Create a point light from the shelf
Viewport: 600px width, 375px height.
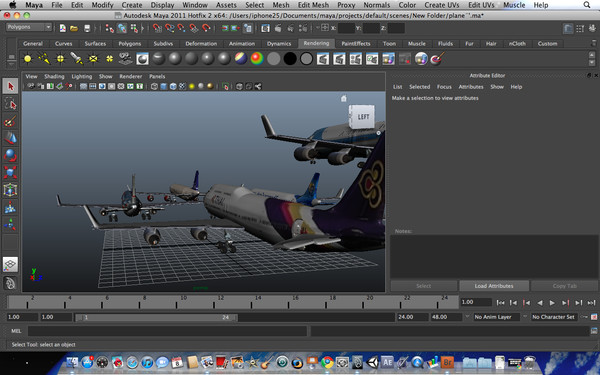click(60, 59)
